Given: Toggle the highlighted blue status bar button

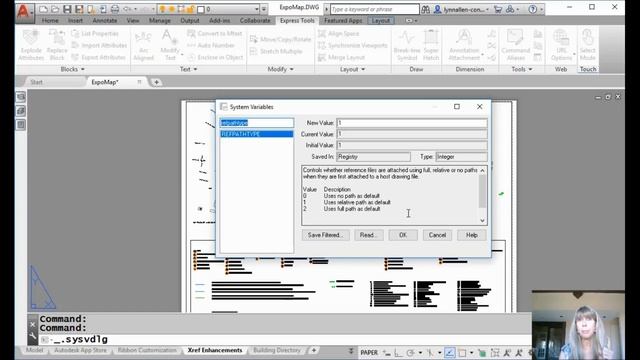Looking at the screenshot, I should pos(449,352).
